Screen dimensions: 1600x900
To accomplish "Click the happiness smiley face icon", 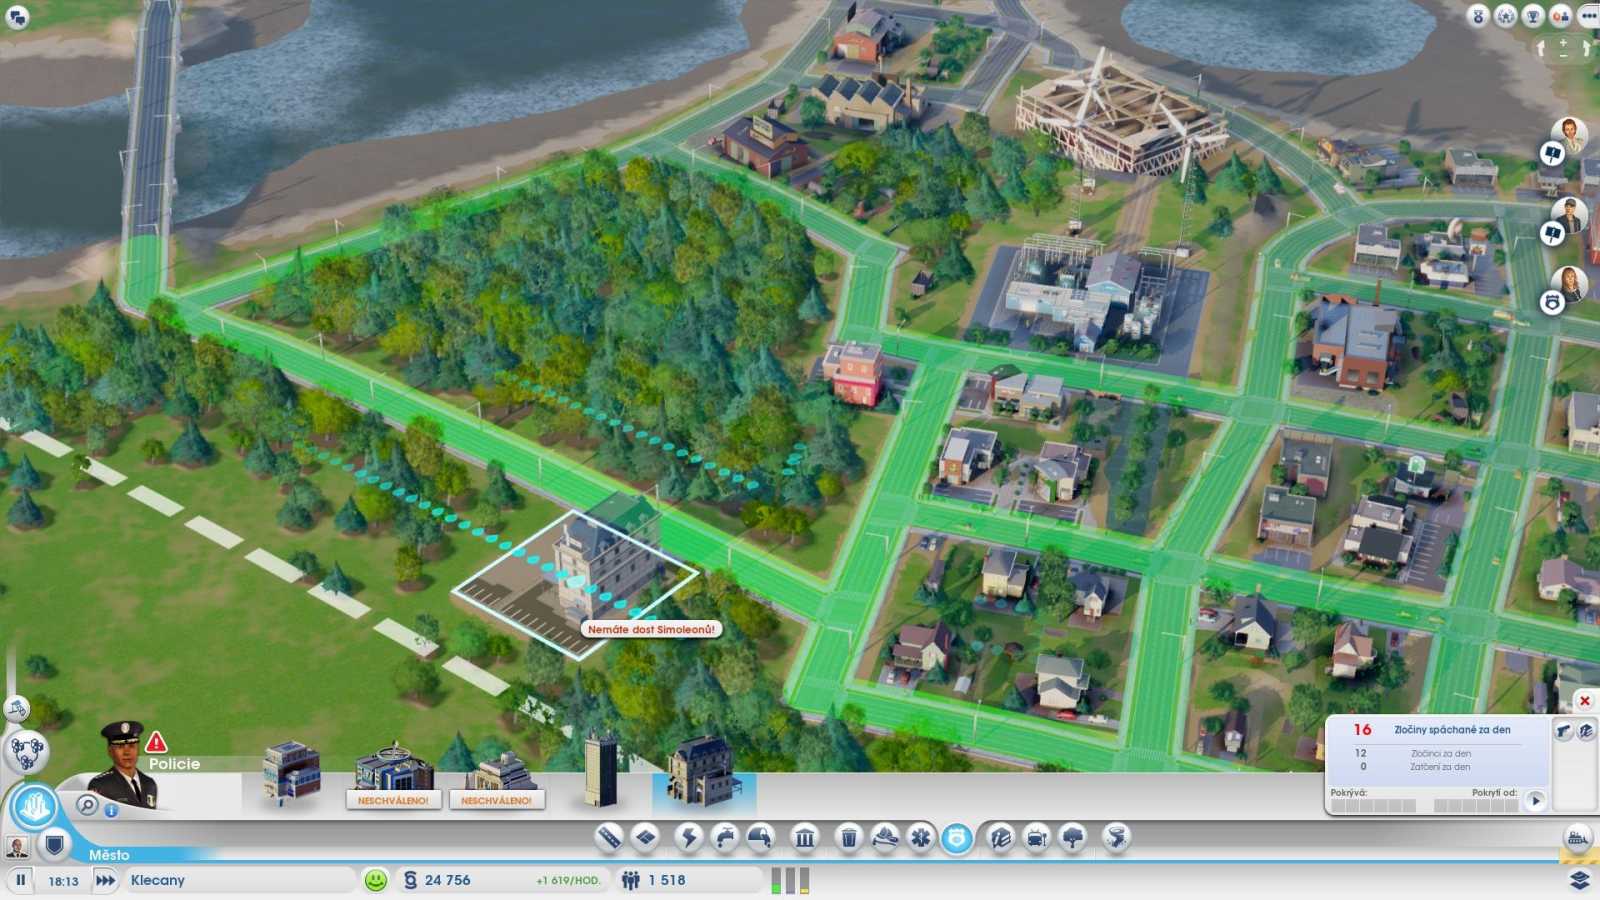I will tap(376, 880).
